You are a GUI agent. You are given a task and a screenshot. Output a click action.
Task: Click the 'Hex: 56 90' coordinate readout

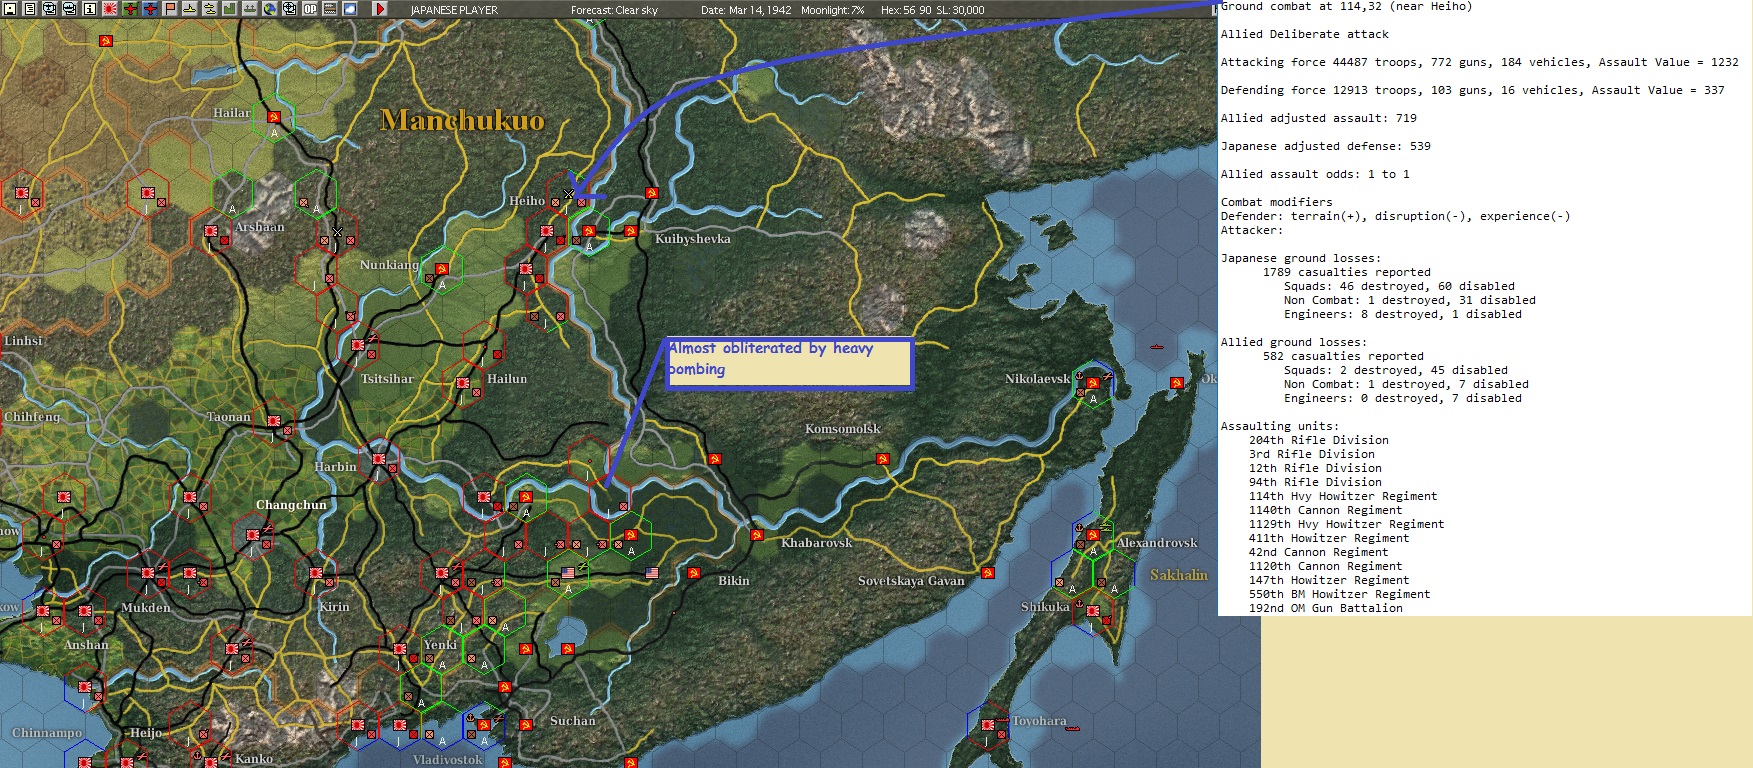907,10
